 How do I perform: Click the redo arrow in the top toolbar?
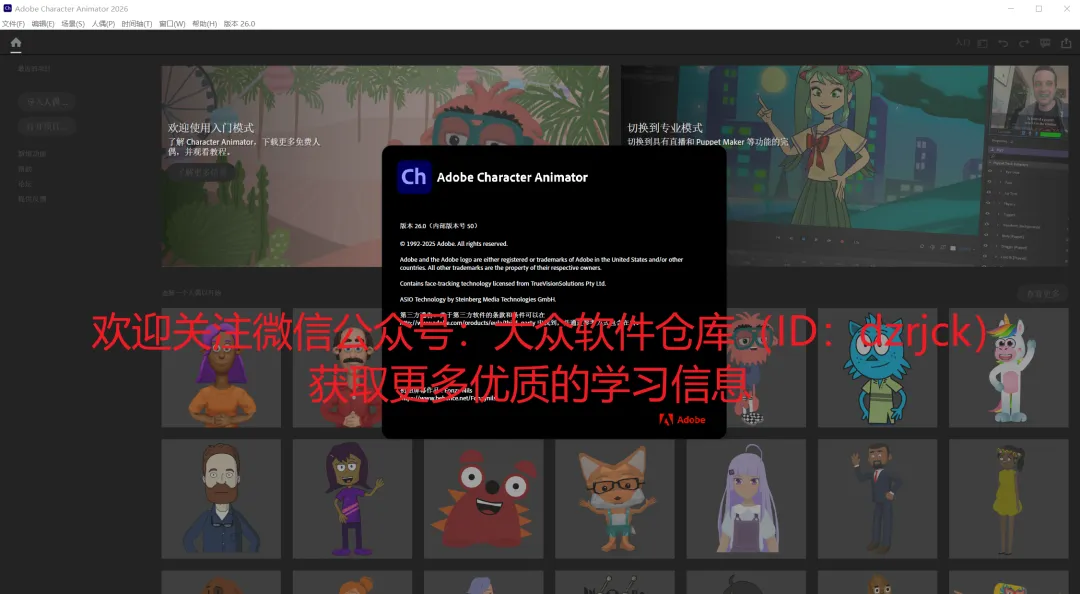(x=1024, y=43)
